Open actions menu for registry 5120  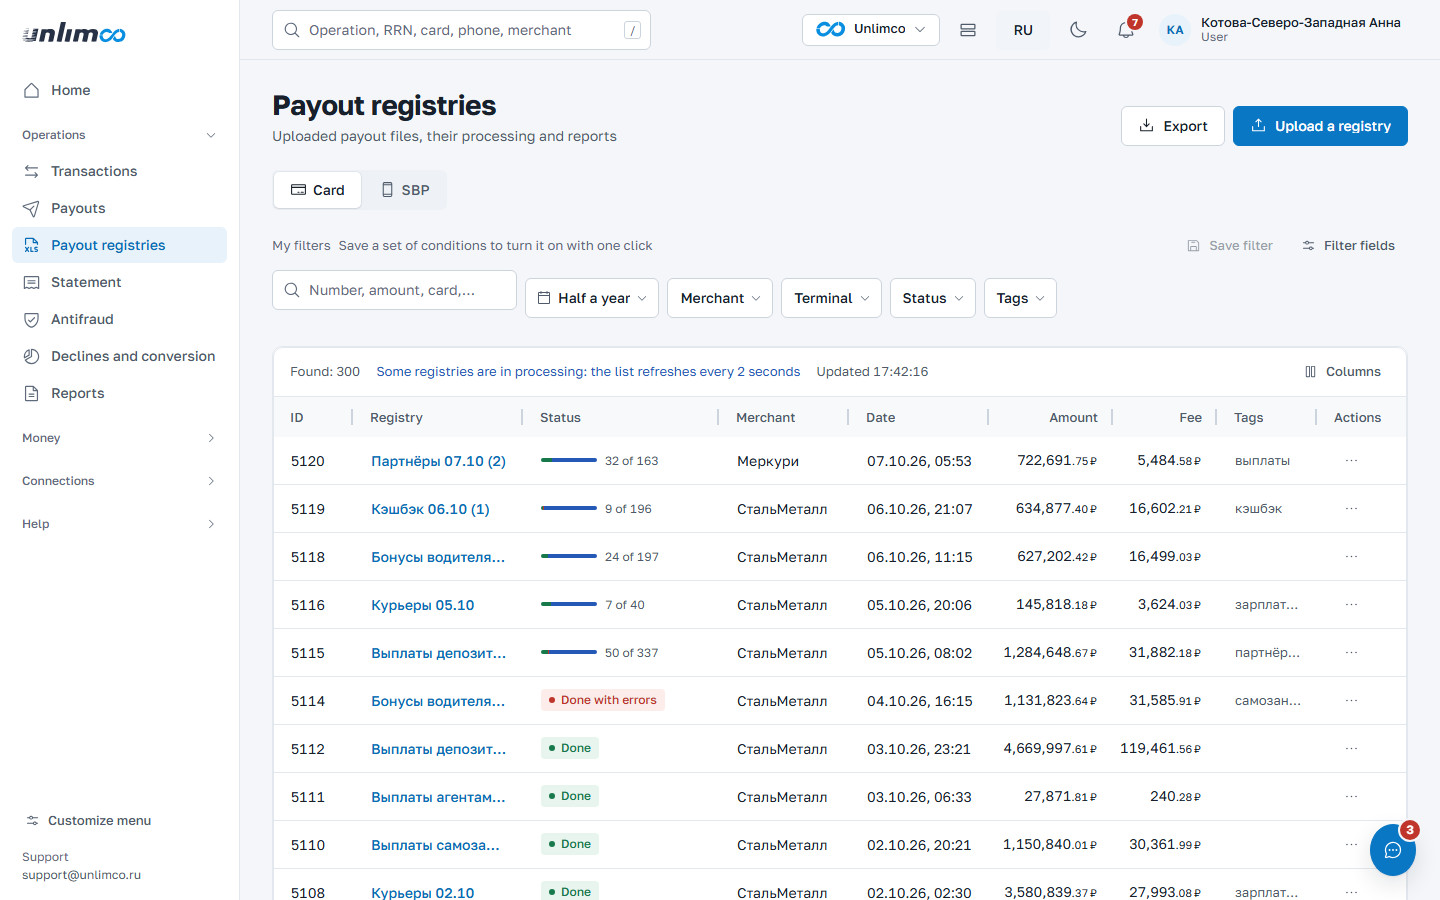pyautogui.click(x=1351, y=461)
